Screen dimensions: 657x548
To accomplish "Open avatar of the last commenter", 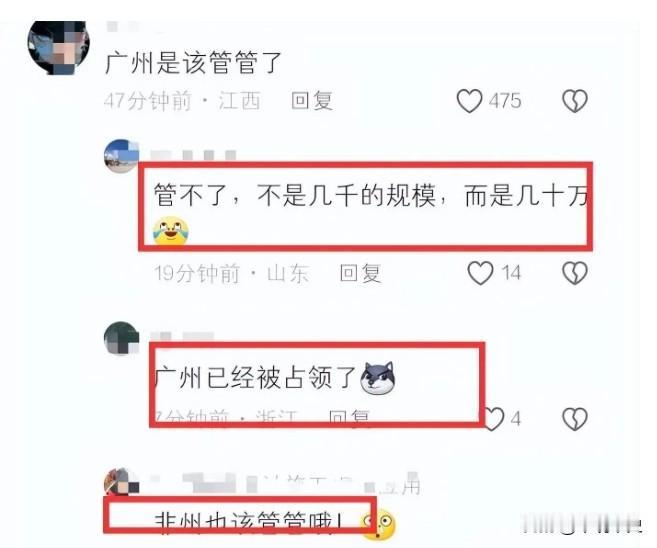I will coord(122,482).
